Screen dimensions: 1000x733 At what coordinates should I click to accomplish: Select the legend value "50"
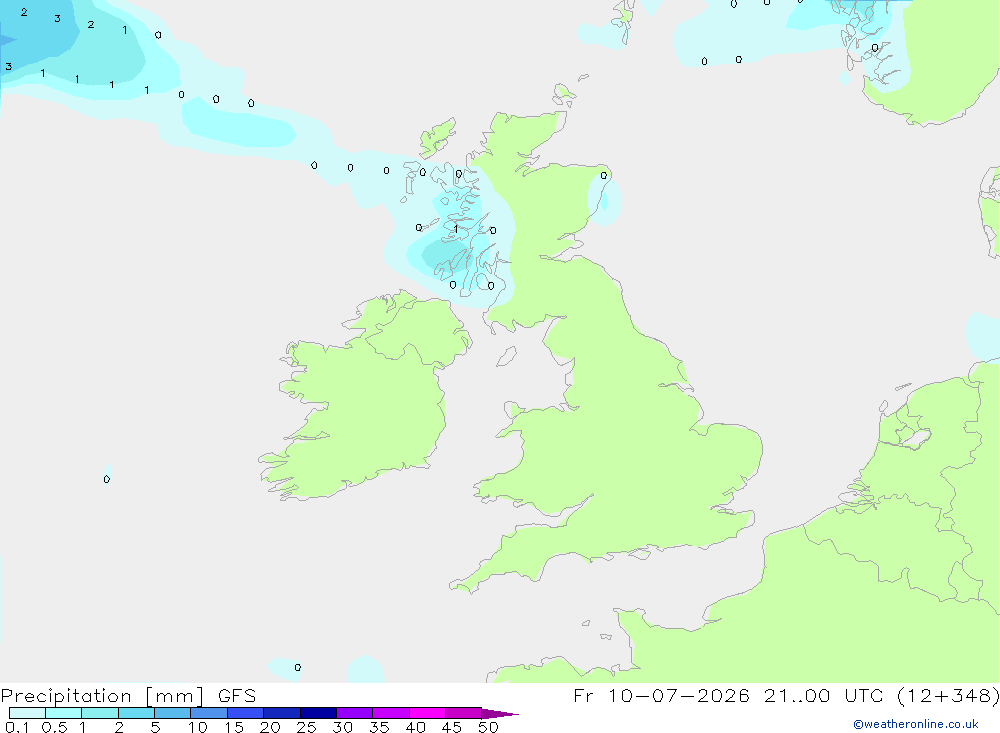click(x=488, y=727)
